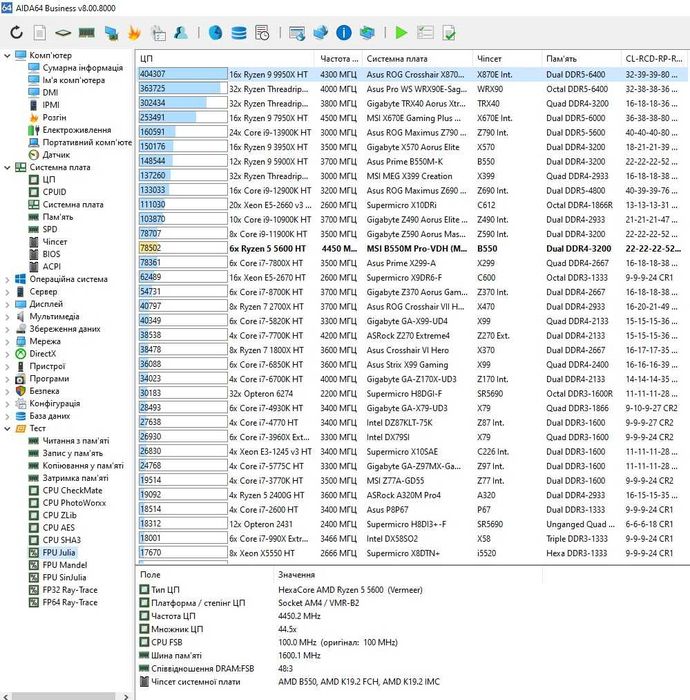Collapse the Комп'ютер tree node
This screenshot has height=700, width=690.
point(7,55)
